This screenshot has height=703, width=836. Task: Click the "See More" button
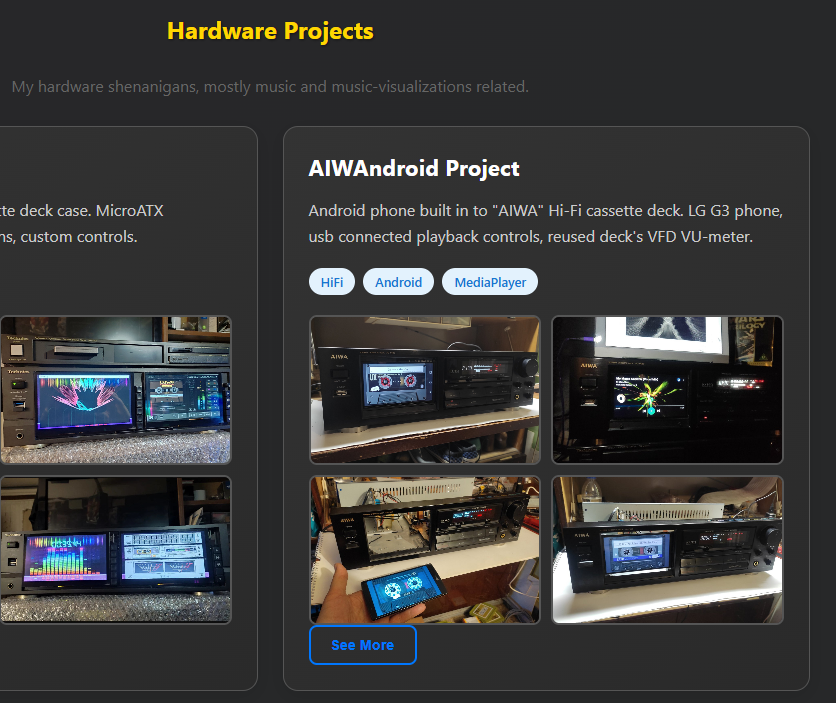click(362, 645)
